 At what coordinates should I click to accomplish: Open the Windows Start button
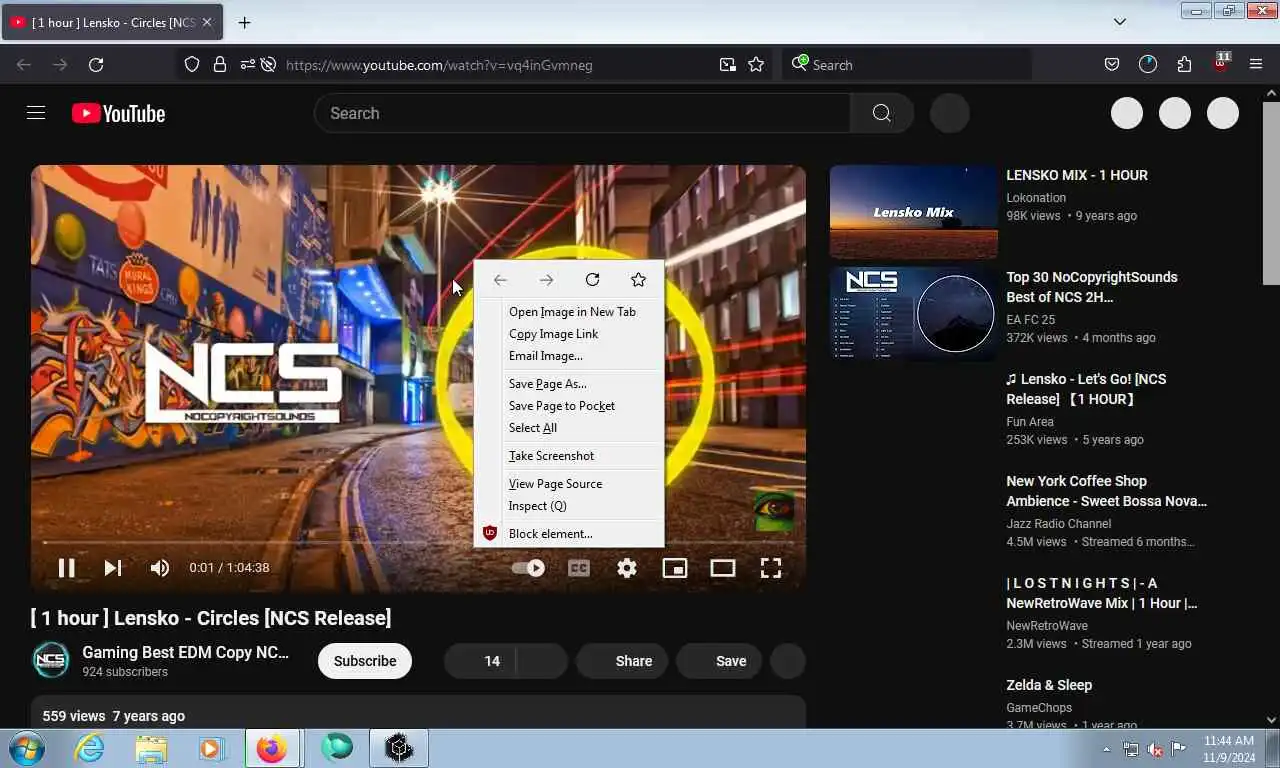coord(26,748)
